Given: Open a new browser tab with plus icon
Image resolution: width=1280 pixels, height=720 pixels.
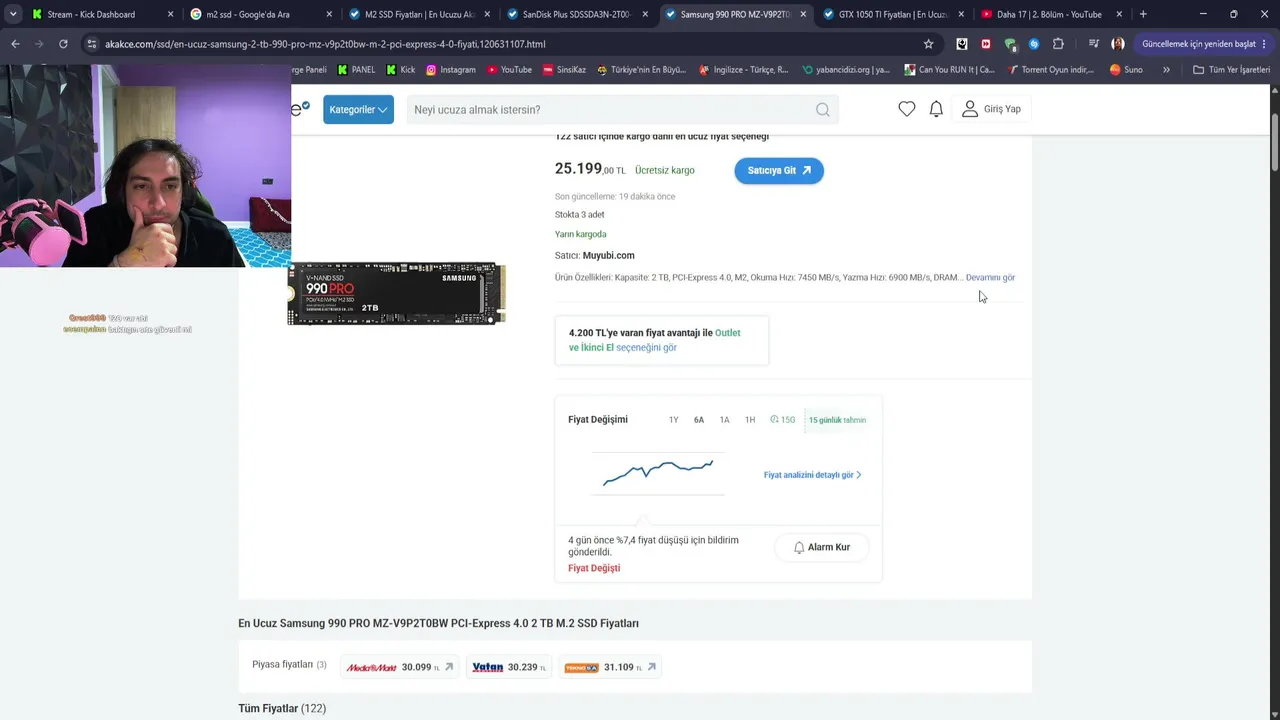Looking at the screenshot, I should 1143,14.
